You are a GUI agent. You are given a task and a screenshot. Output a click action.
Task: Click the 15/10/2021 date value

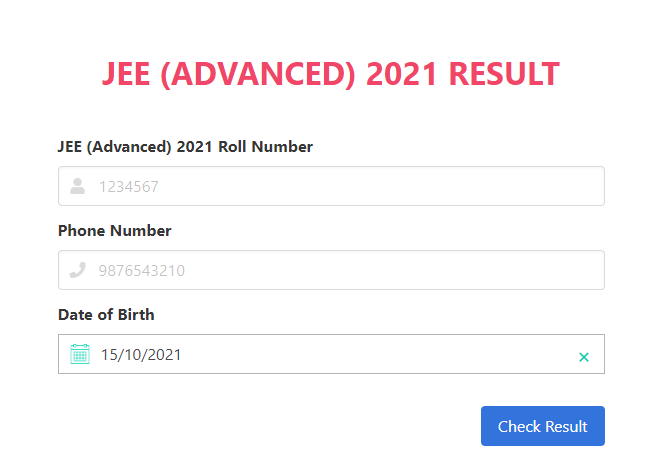141,355
